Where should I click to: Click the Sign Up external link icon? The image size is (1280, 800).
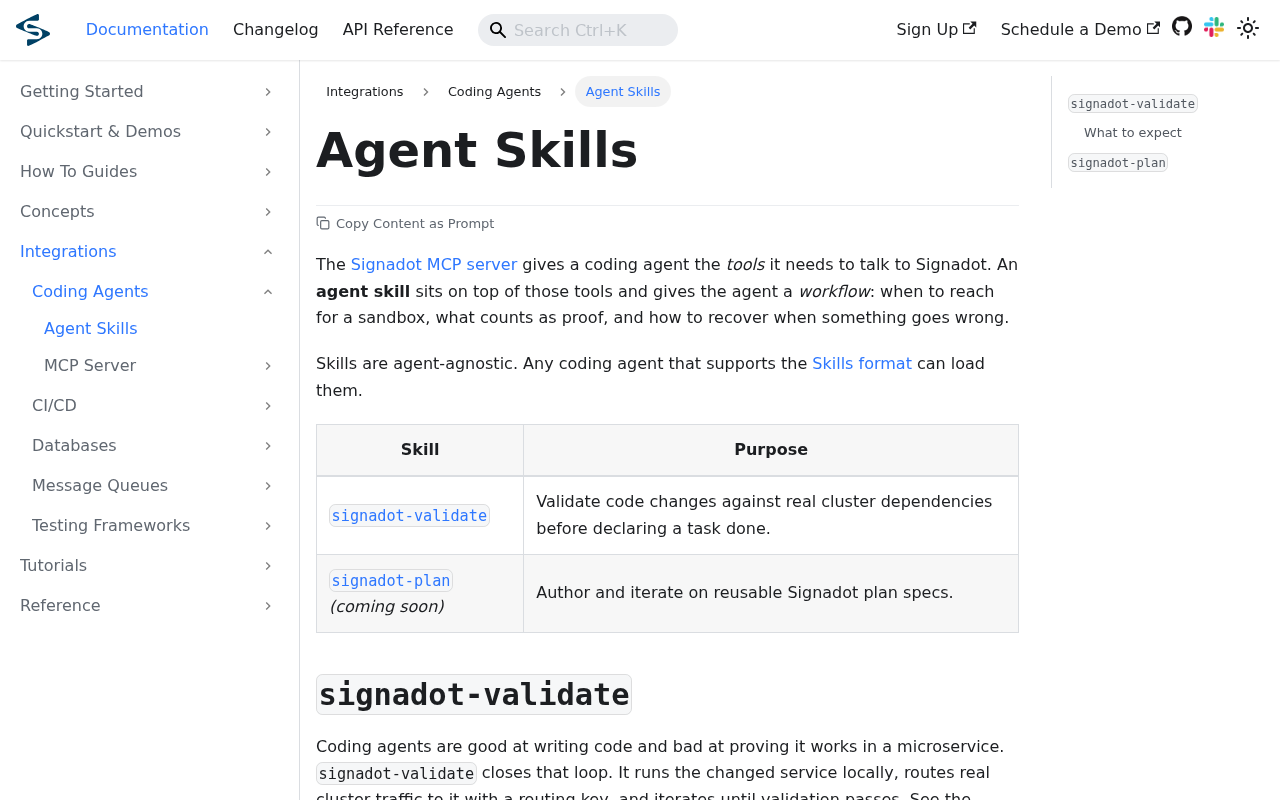(969, 29)
